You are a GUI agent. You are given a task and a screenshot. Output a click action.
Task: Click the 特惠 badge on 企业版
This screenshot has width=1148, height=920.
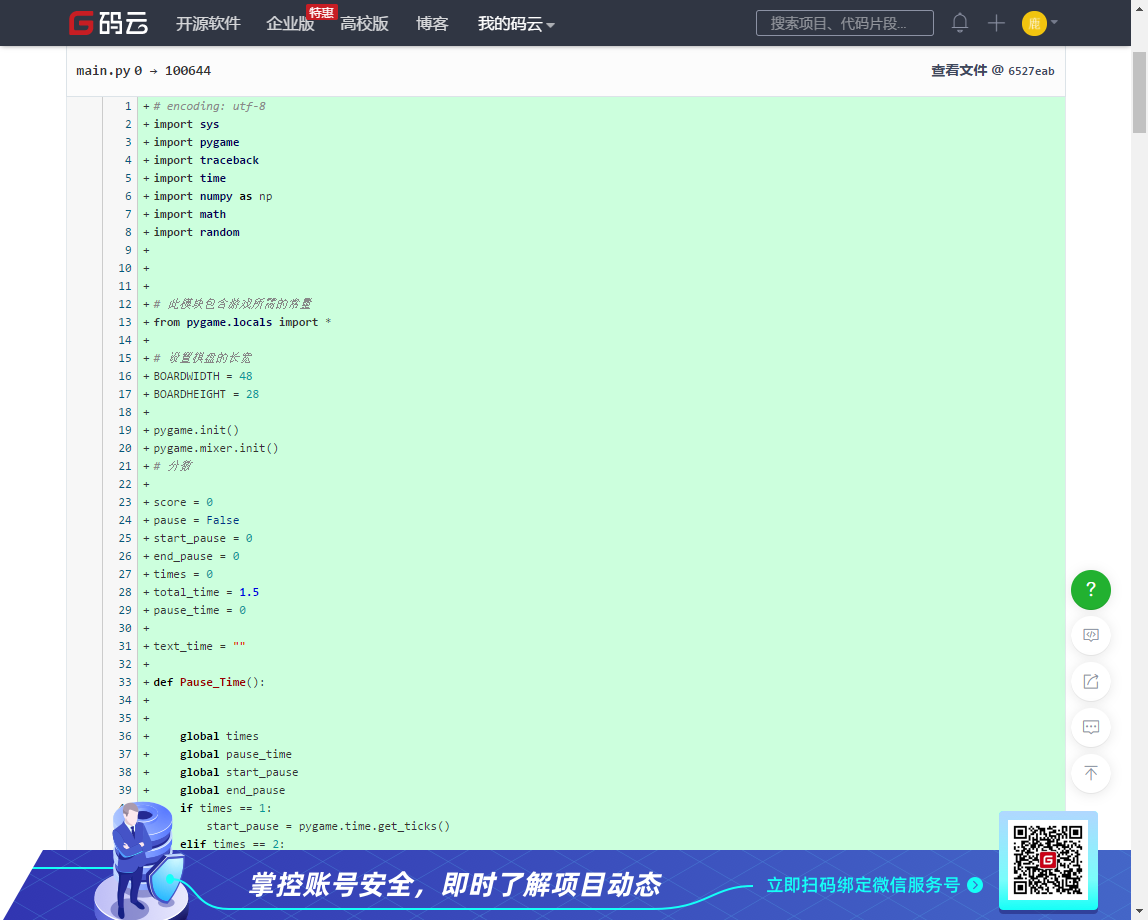[321, 12]
